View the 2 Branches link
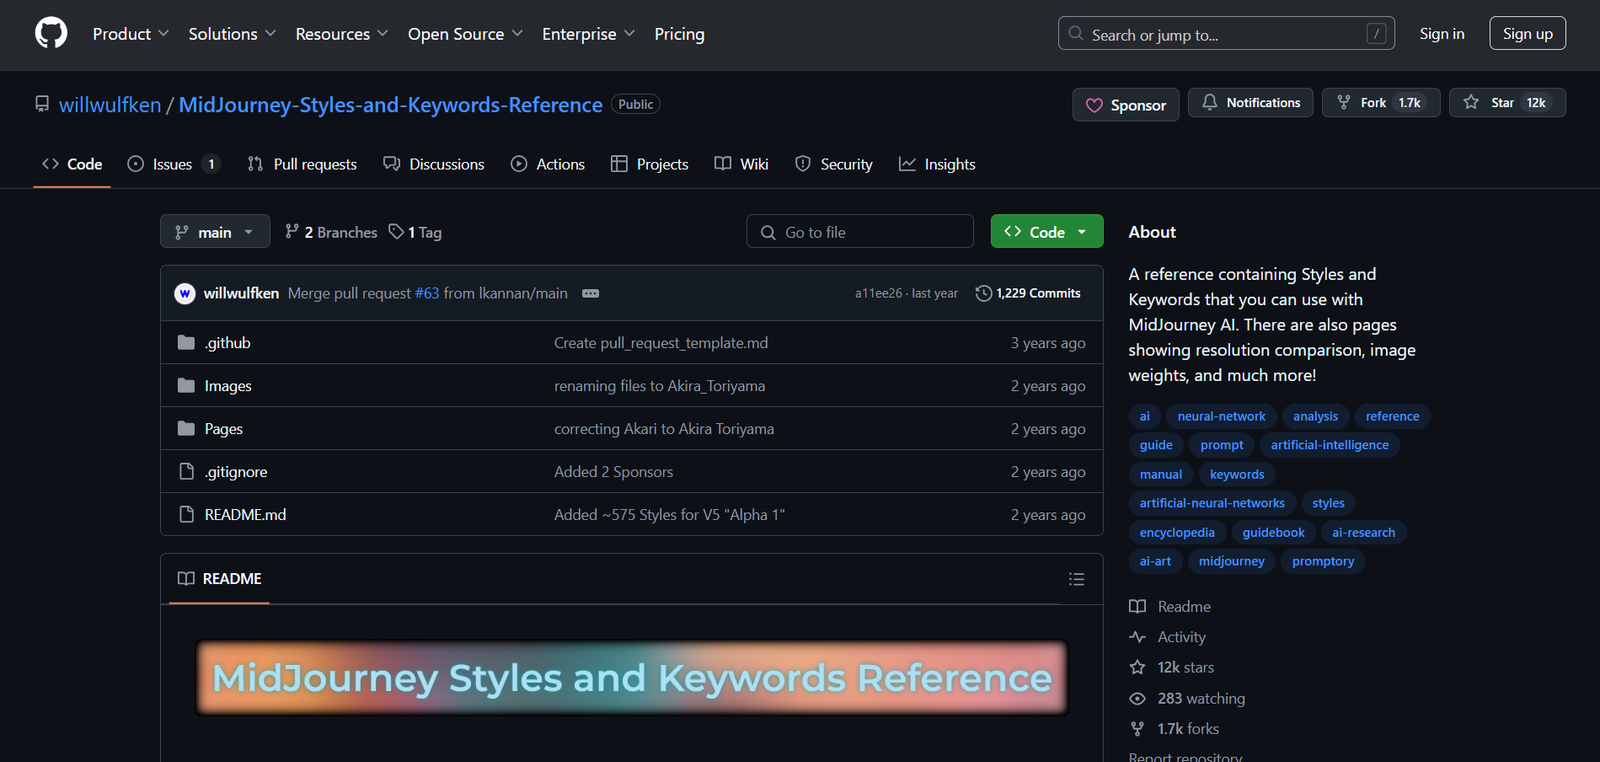 pos(331,232)
